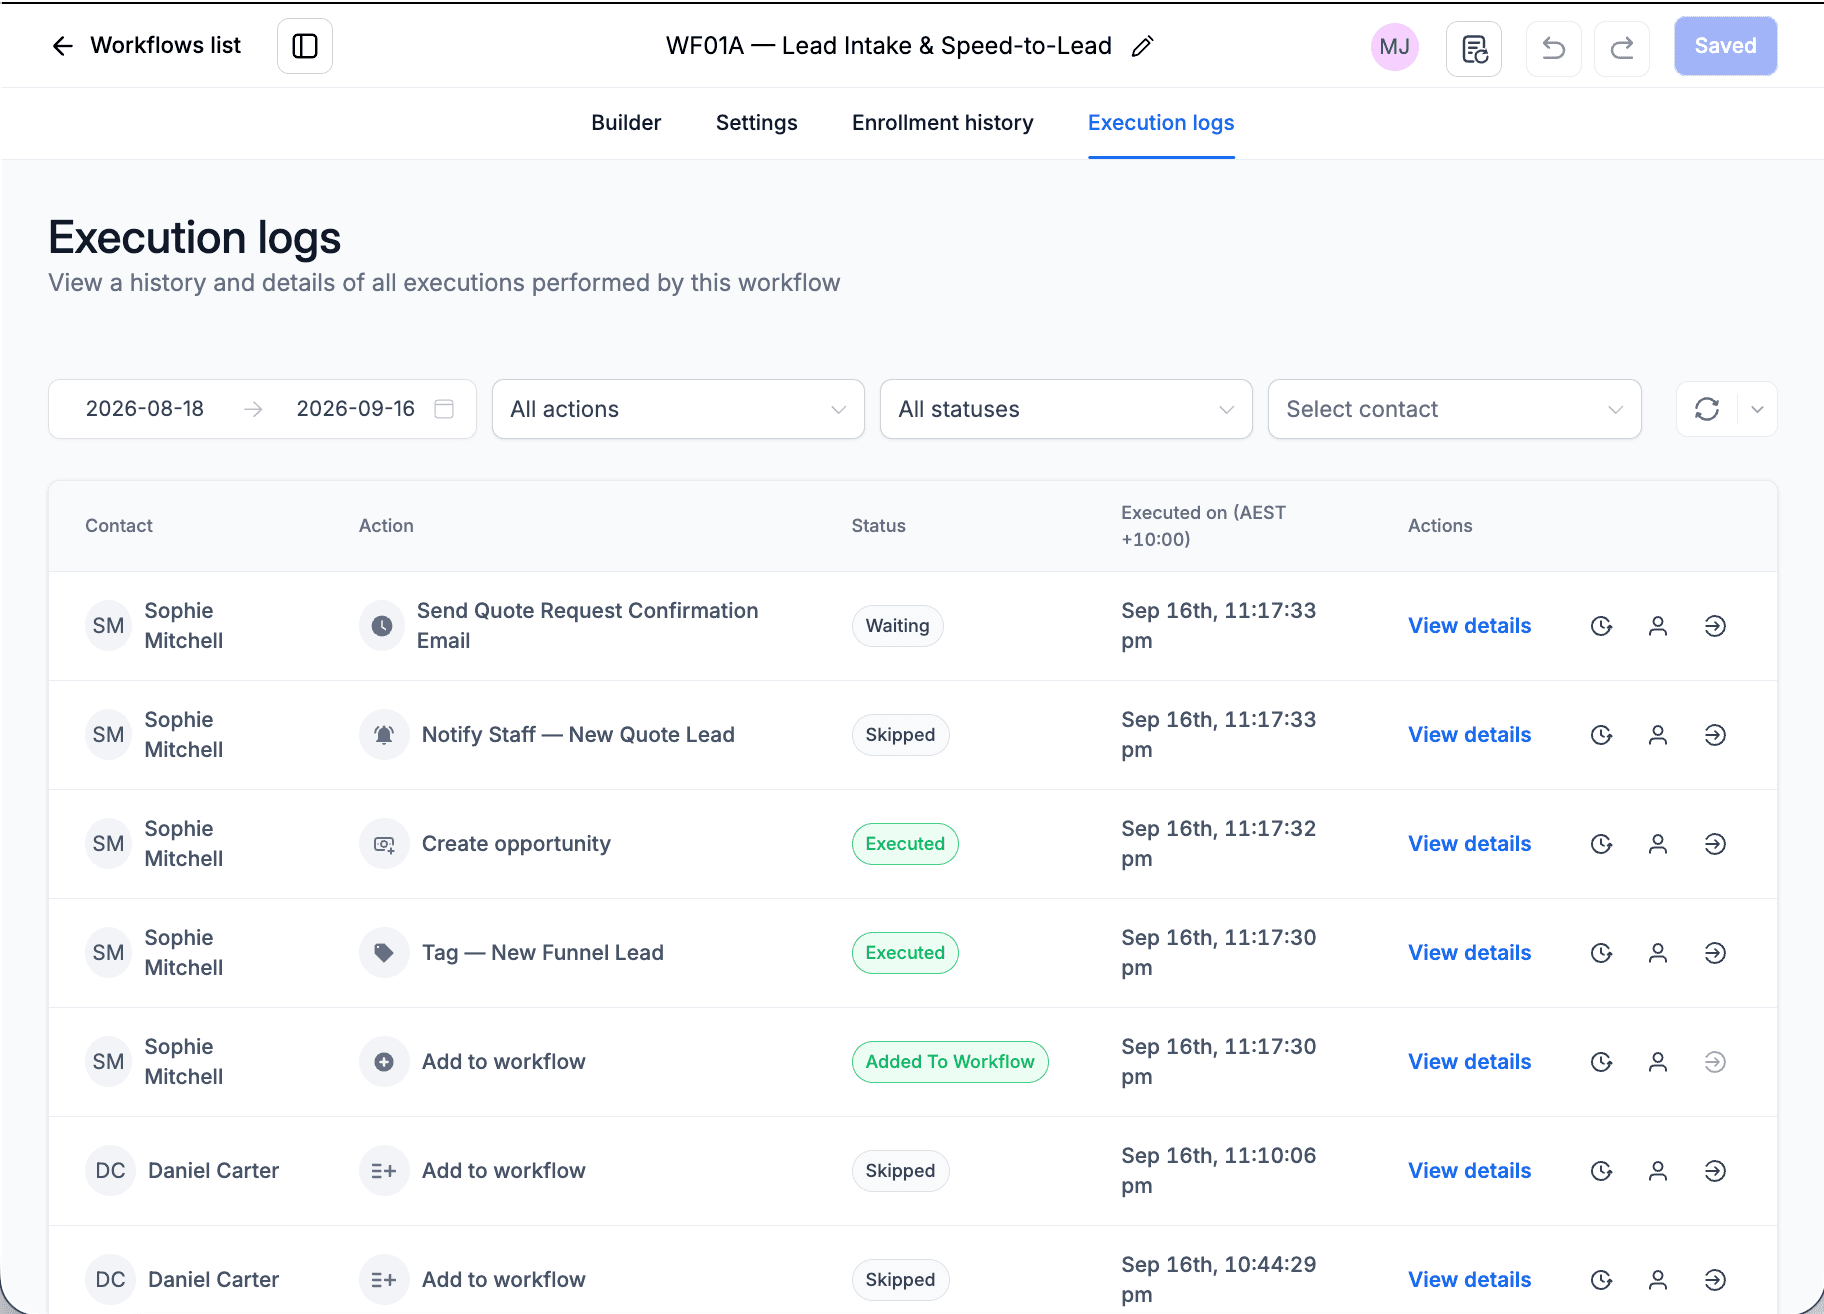Open contact icon on Notify Staff row
Screen dimensions: 1824x1314
pyautogui.click(x=1657, y=735)
